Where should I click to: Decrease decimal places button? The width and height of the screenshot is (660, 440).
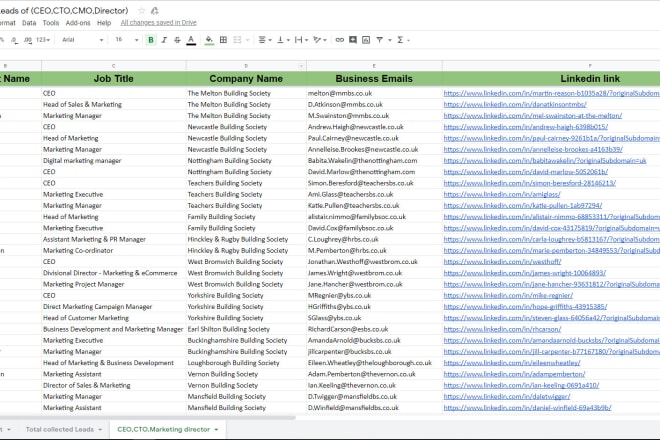click(14, 40)
